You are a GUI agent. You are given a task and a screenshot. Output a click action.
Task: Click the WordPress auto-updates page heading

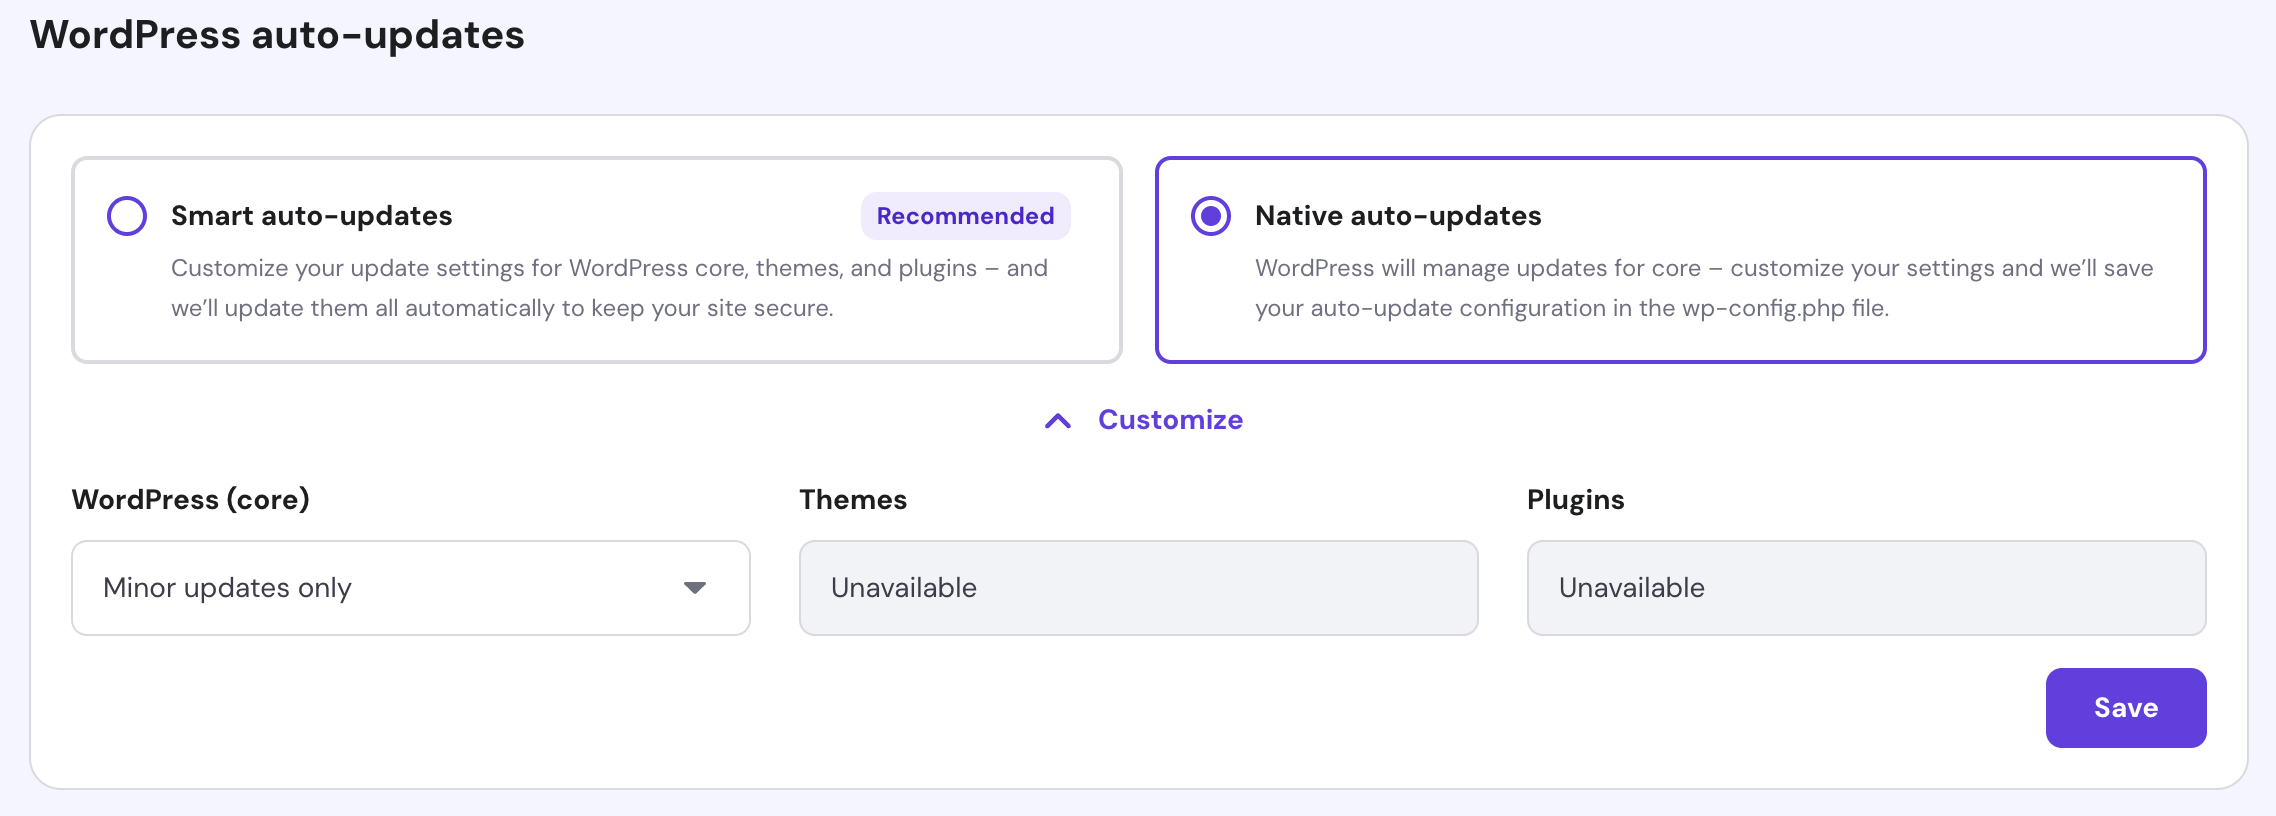click(277, 35)
